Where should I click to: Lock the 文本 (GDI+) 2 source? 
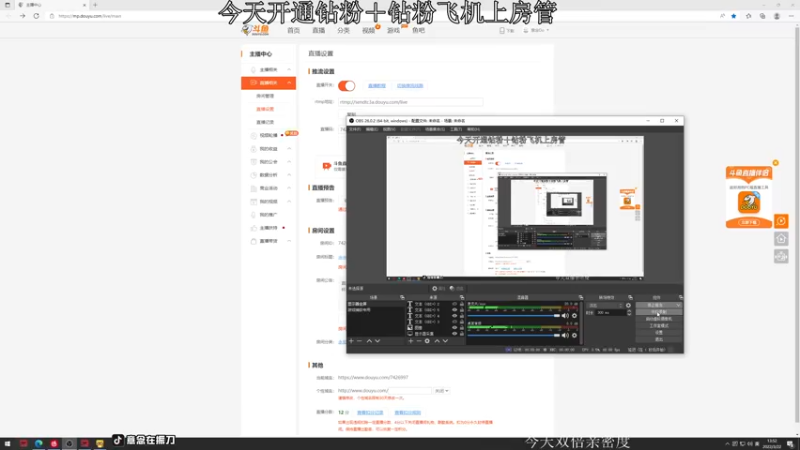tap(462, 304)
